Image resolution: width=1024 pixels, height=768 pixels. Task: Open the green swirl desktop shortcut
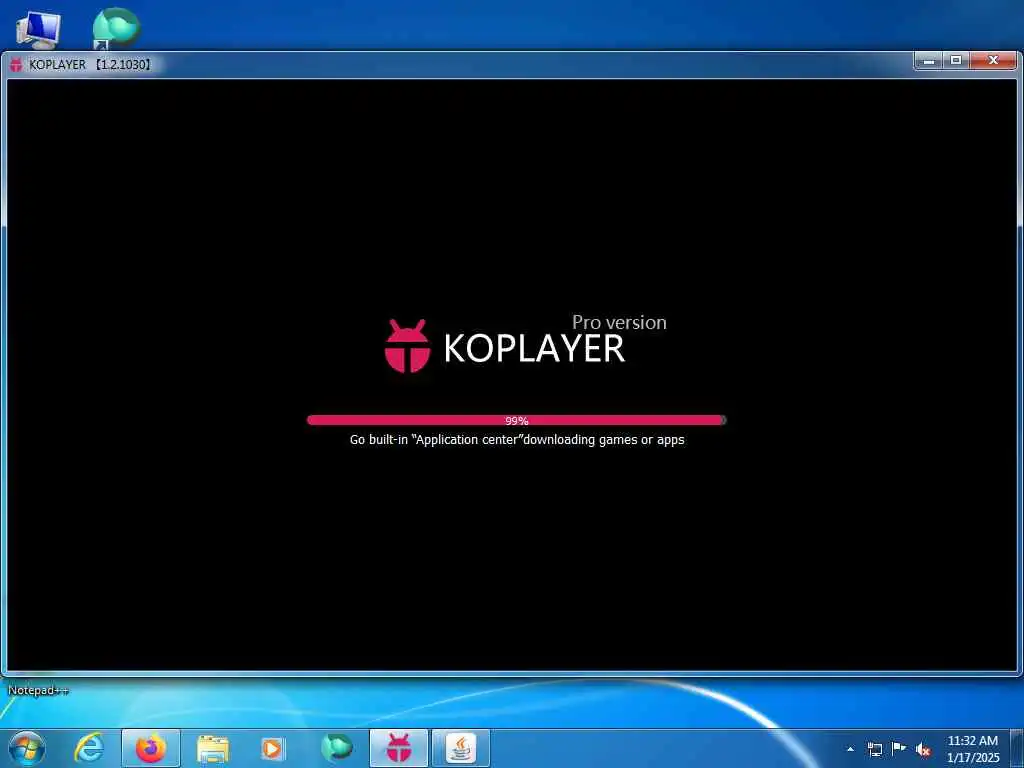click(x=116, y=28)
